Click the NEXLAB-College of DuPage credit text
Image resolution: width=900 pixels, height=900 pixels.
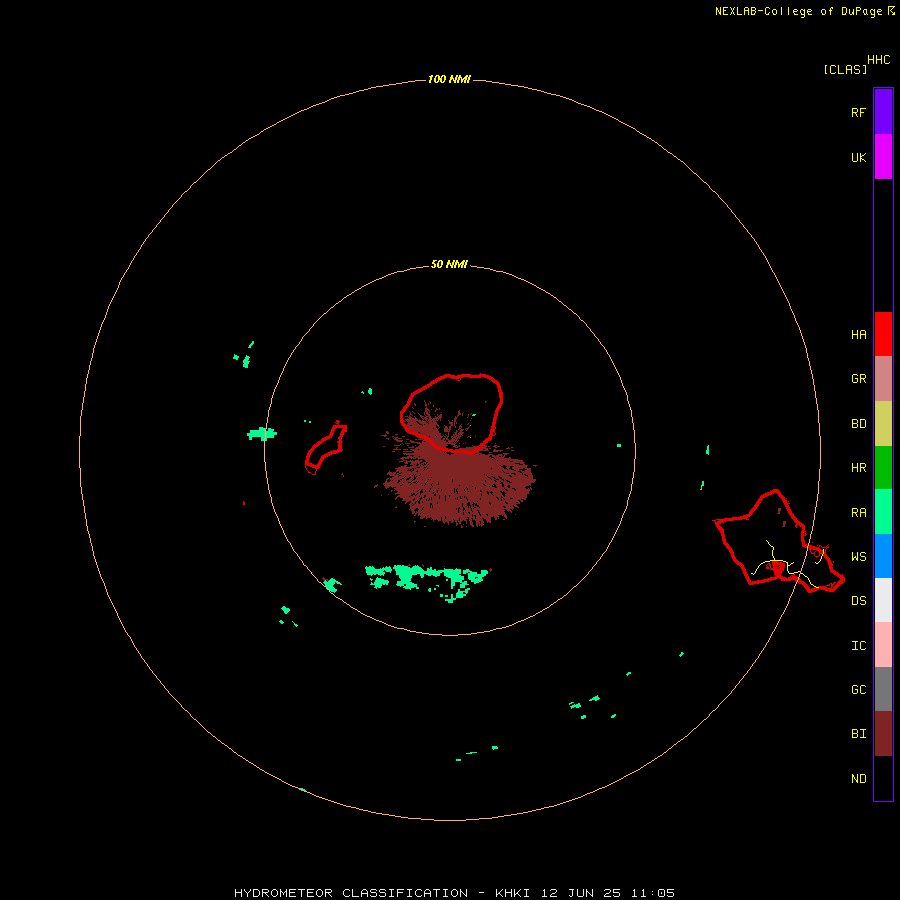[805, 11]
